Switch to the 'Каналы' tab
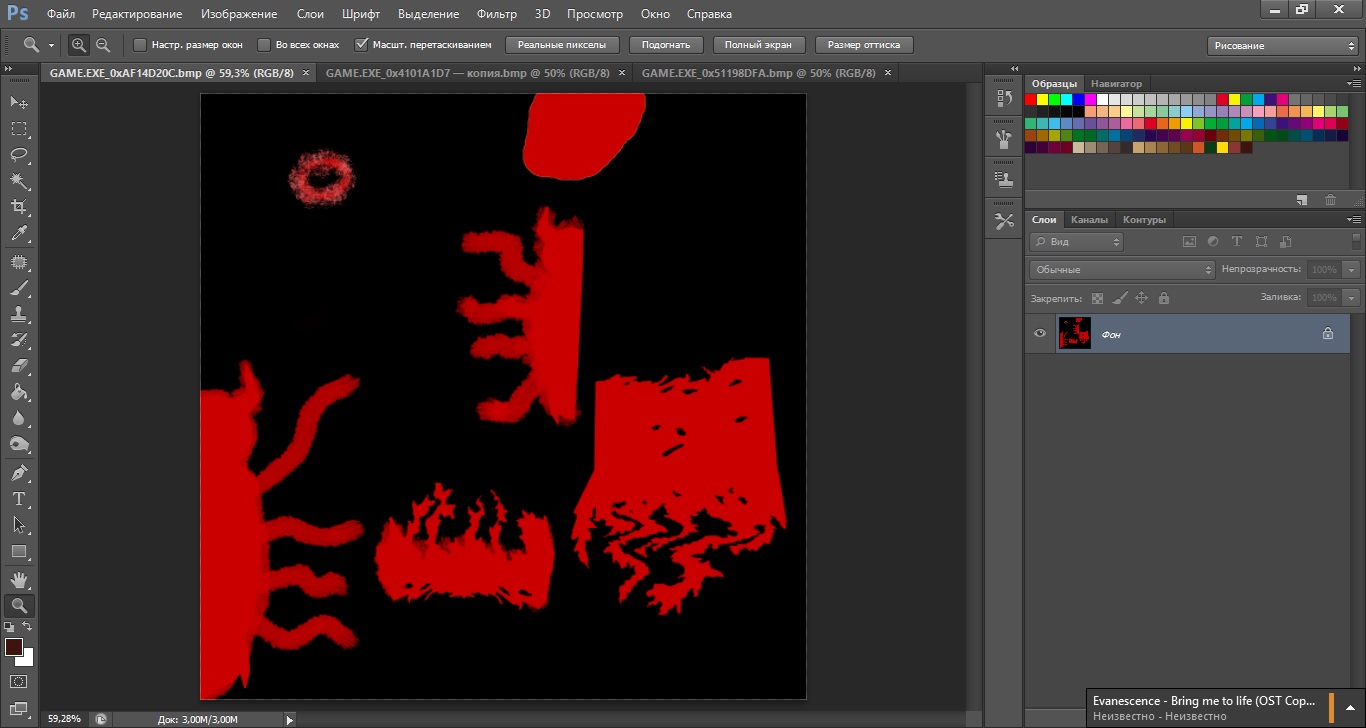 (x=1089, y=220)
